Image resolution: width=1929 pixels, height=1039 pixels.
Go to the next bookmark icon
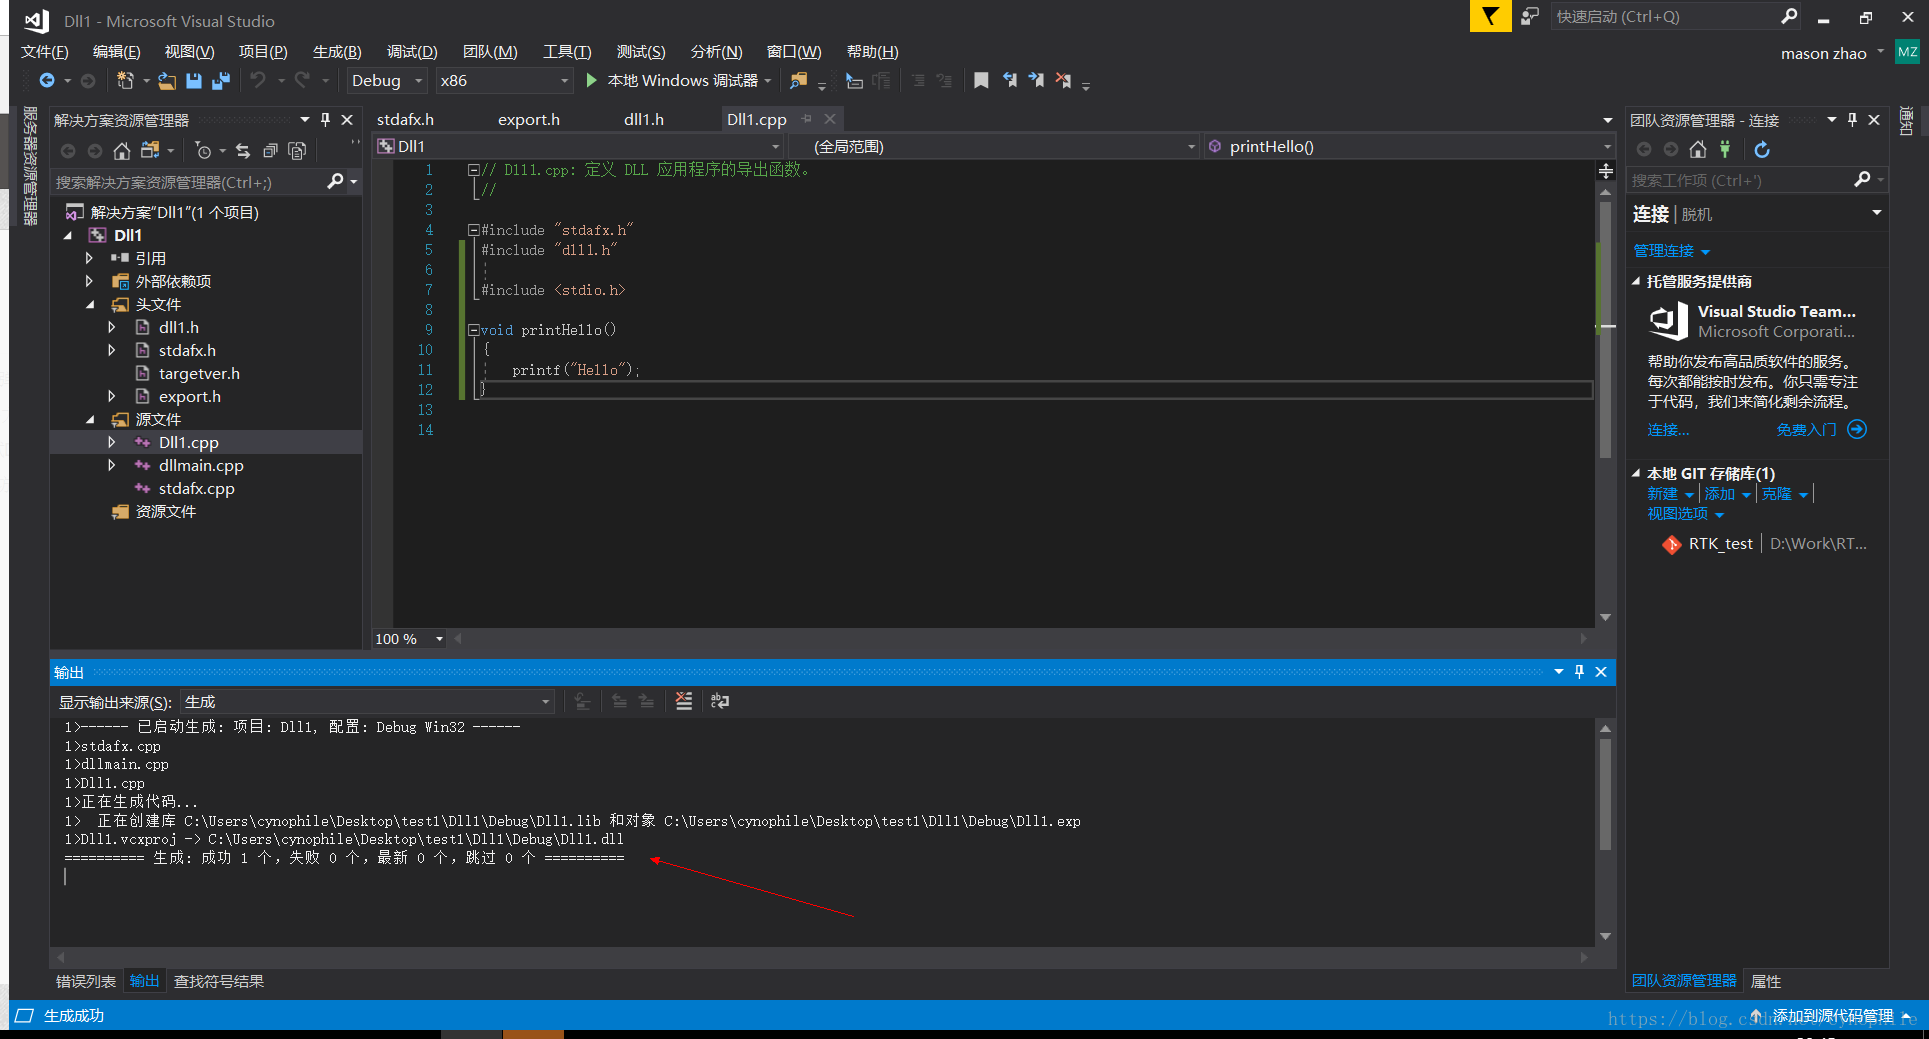(1036, 80)
